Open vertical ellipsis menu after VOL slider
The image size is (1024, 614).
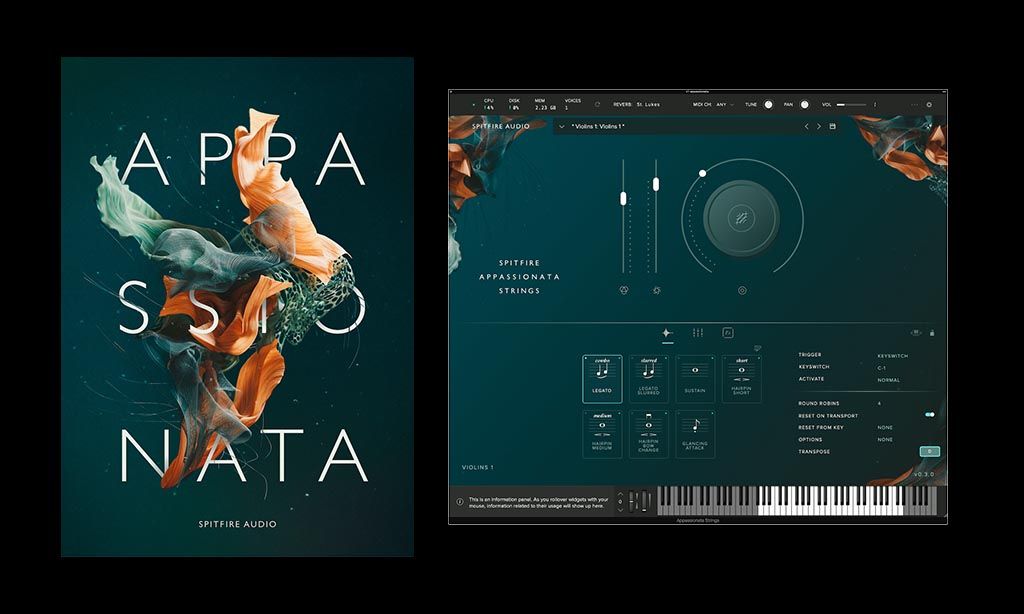(875, 105)
